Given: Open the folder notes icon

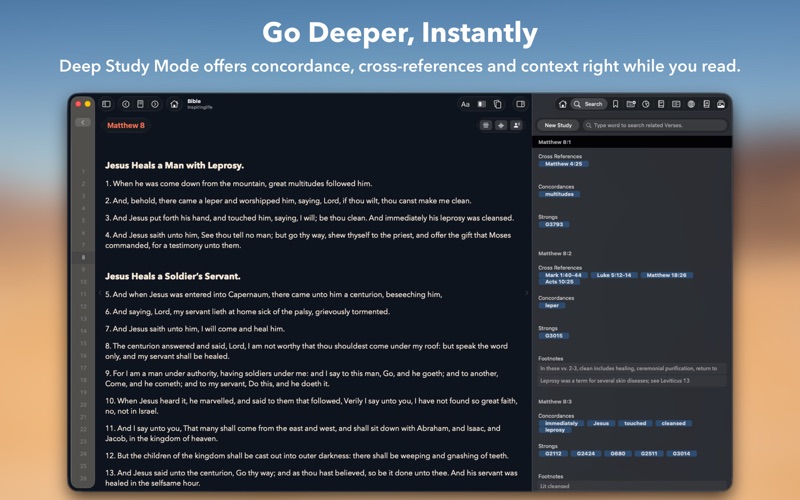Looking at the screenshot, I should (x=631, y=104).
